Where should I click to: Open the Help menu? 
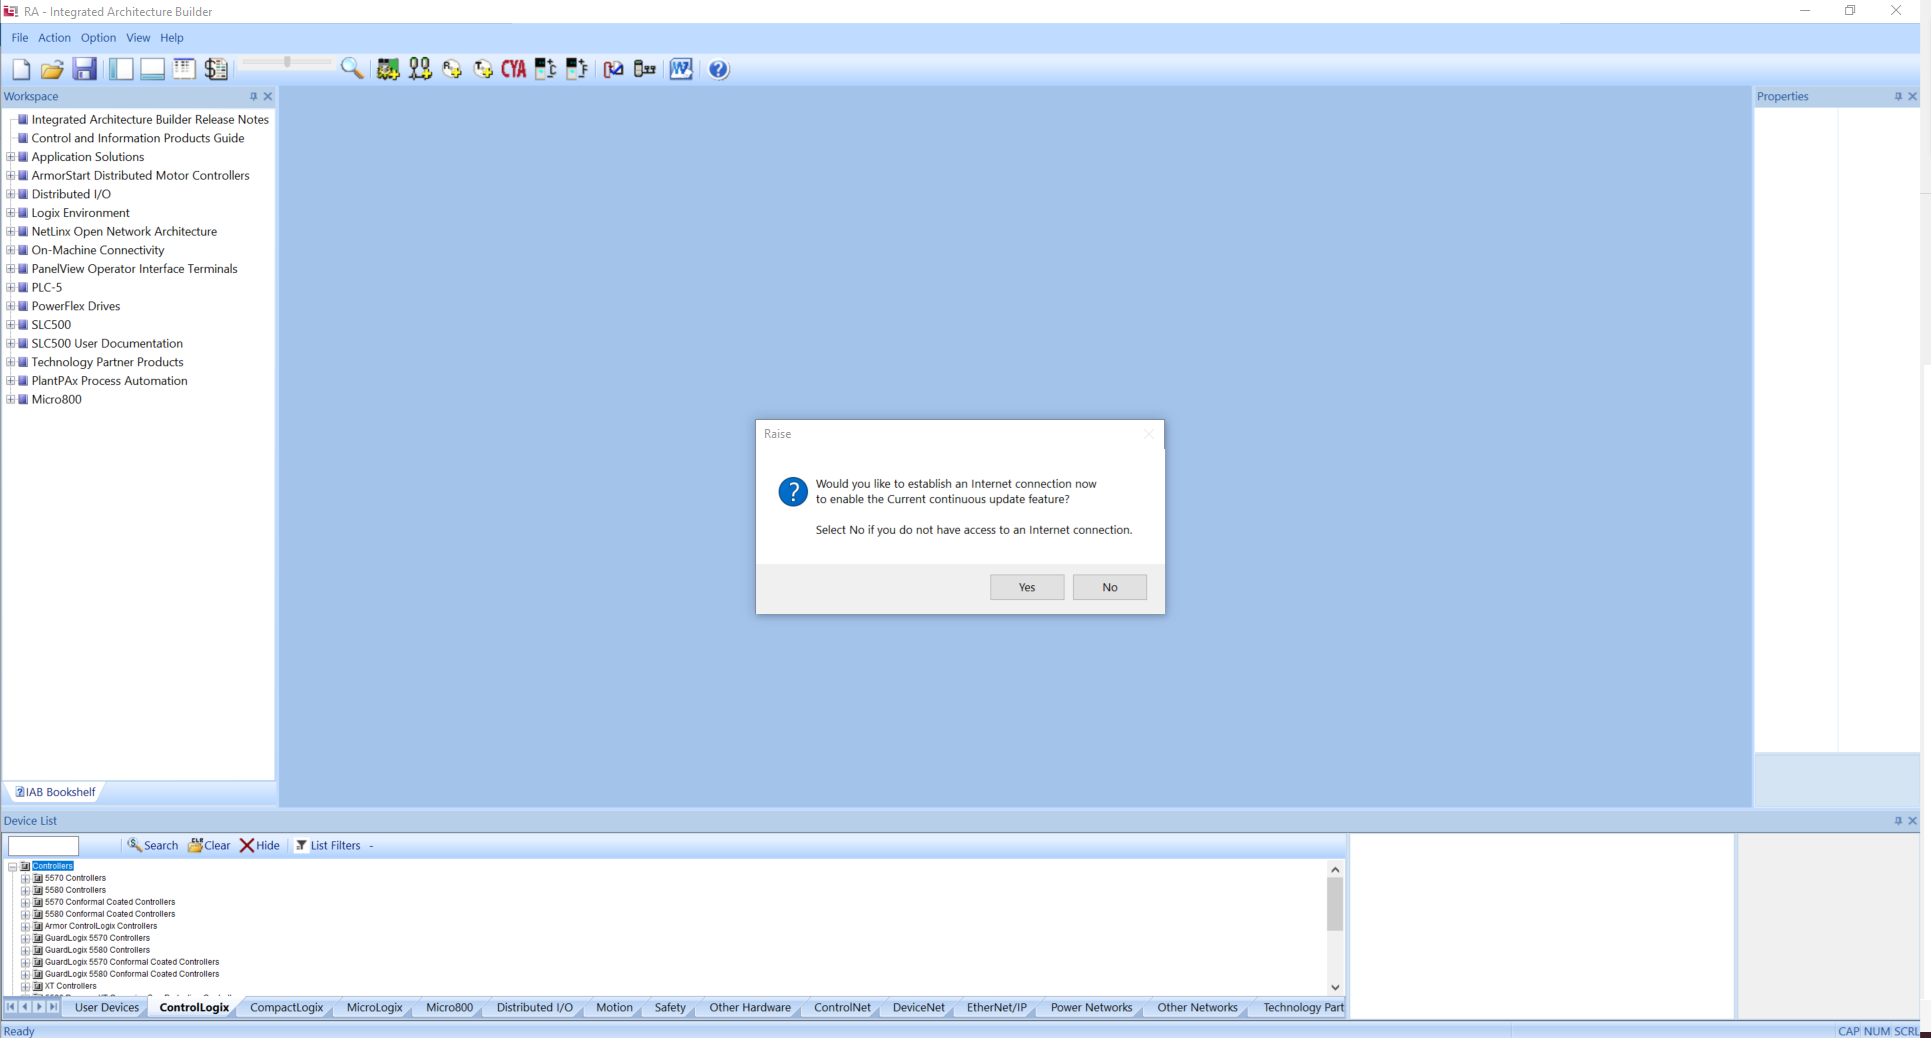pyautogui.click(x=172, y=38)
